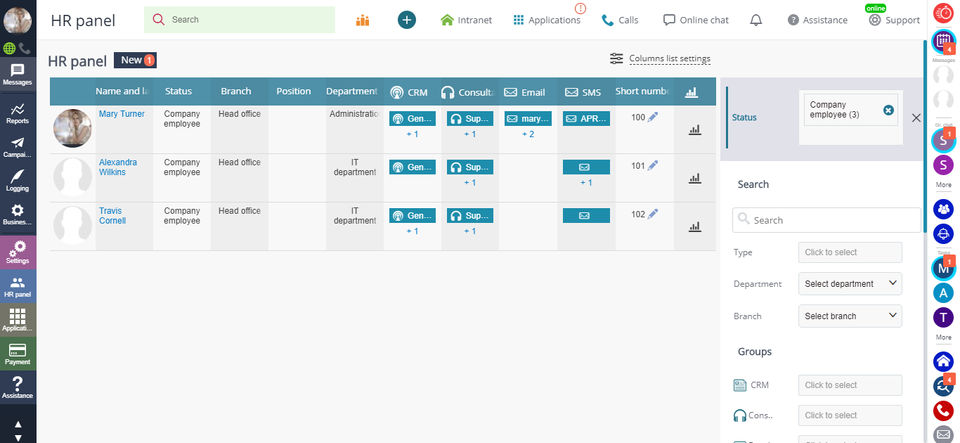Open the notifications bell
Viewport: 960px width, 443px height.
tap(756, 20)
